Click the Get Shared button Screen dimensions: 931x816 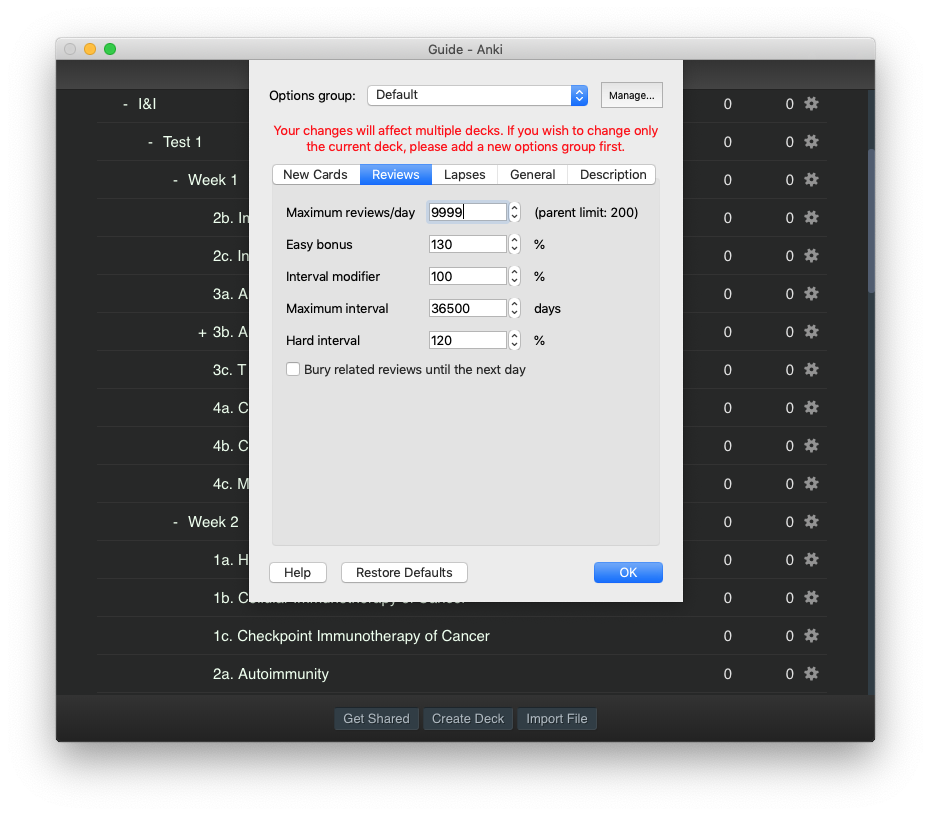[376, 719]
